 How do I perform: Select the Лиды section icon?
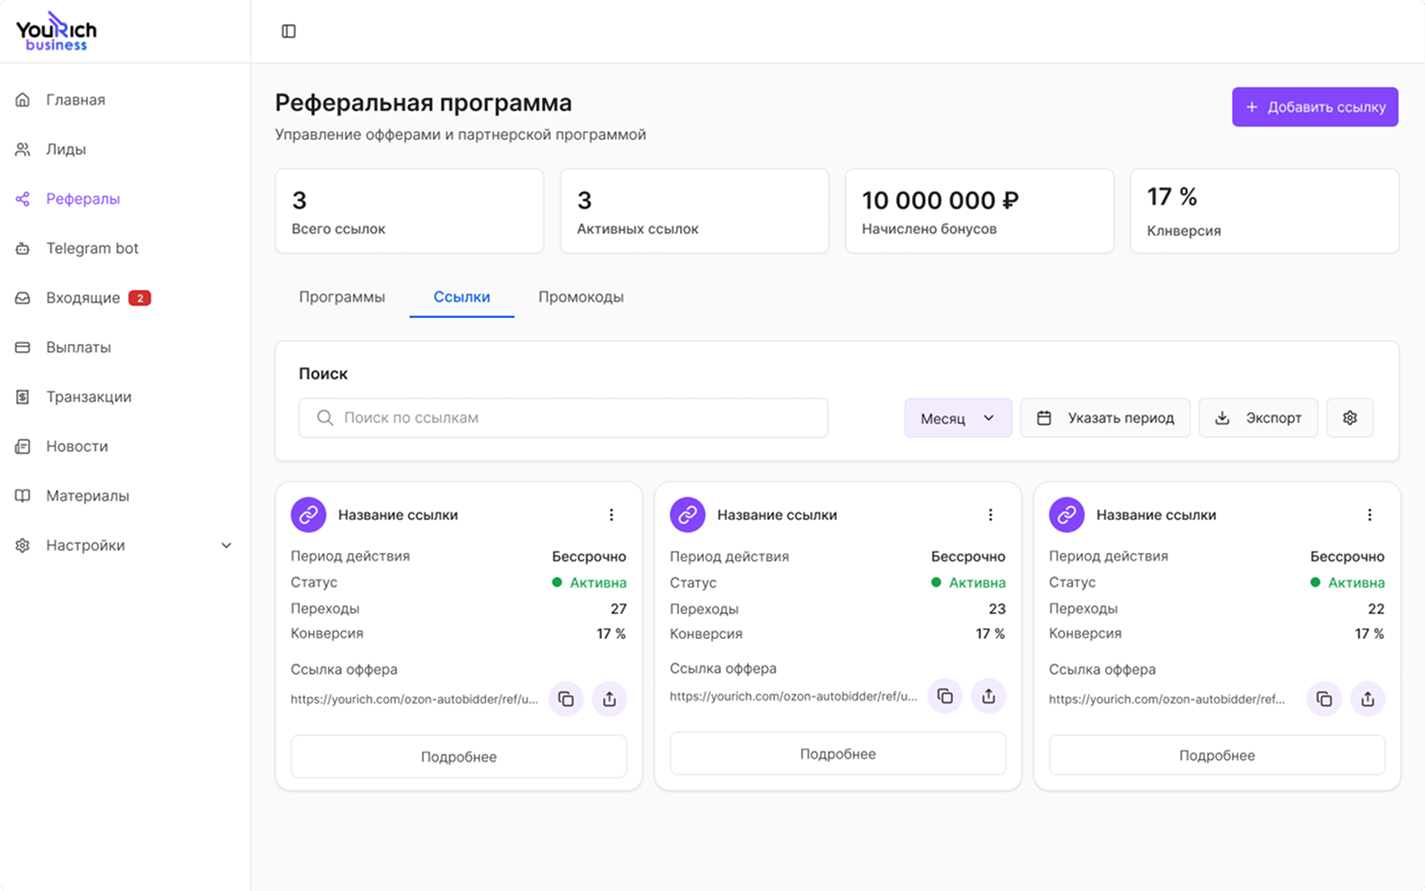click(x=22, y=149)
